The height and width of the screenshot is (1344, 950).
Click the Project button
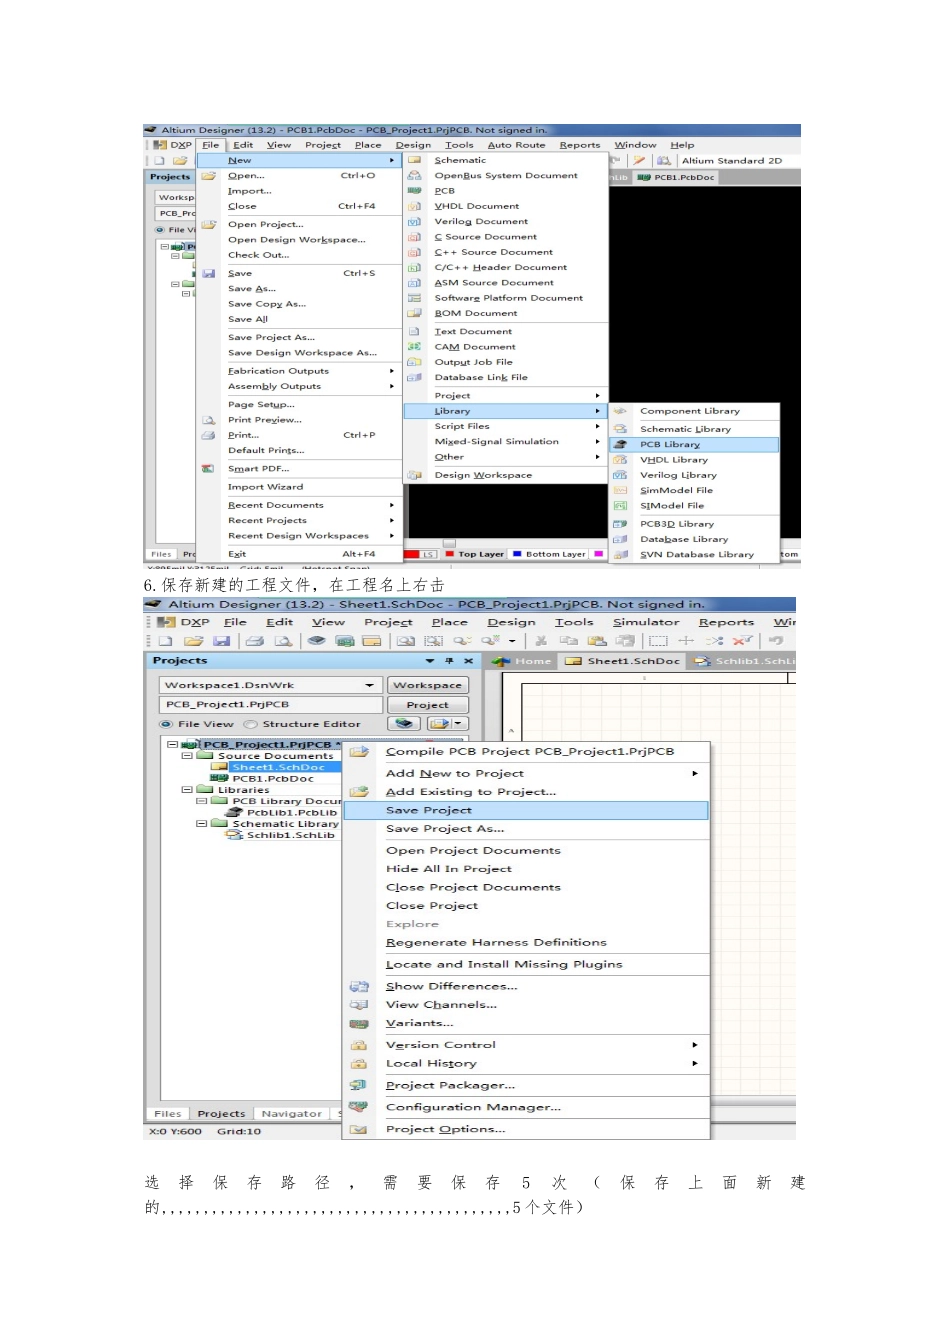(428, 705)
